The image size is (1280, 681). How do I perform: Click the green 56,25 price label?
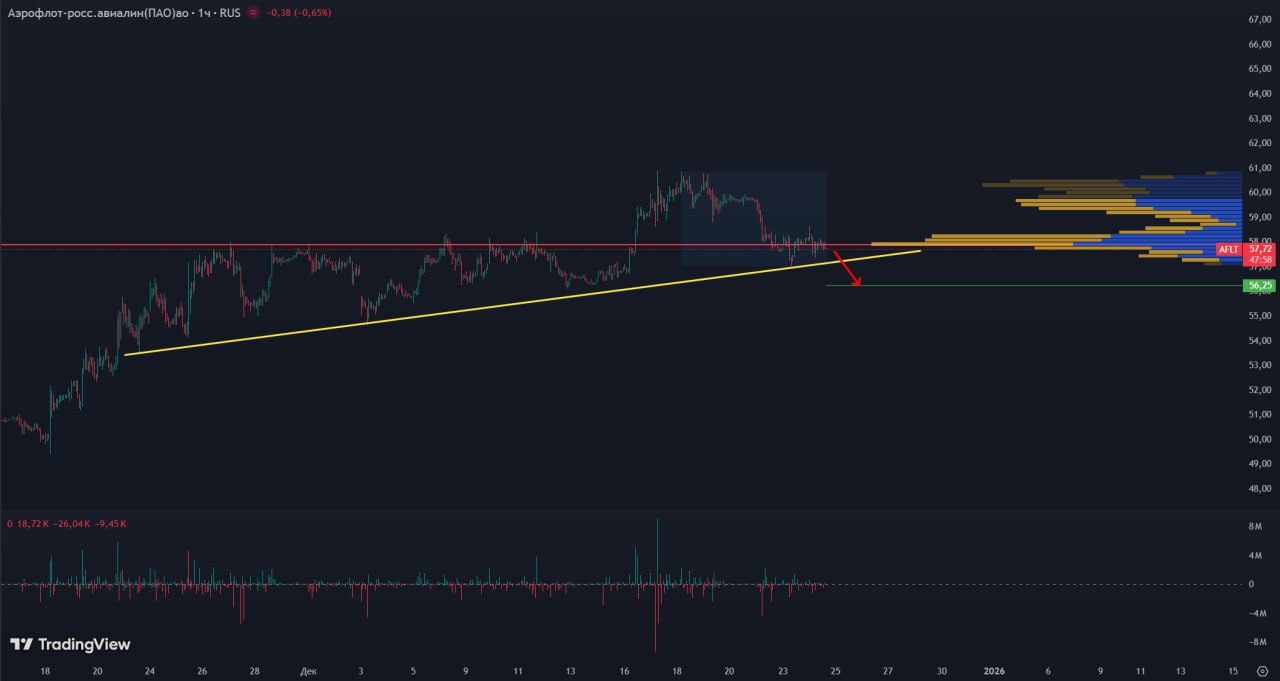point(1259,286)
